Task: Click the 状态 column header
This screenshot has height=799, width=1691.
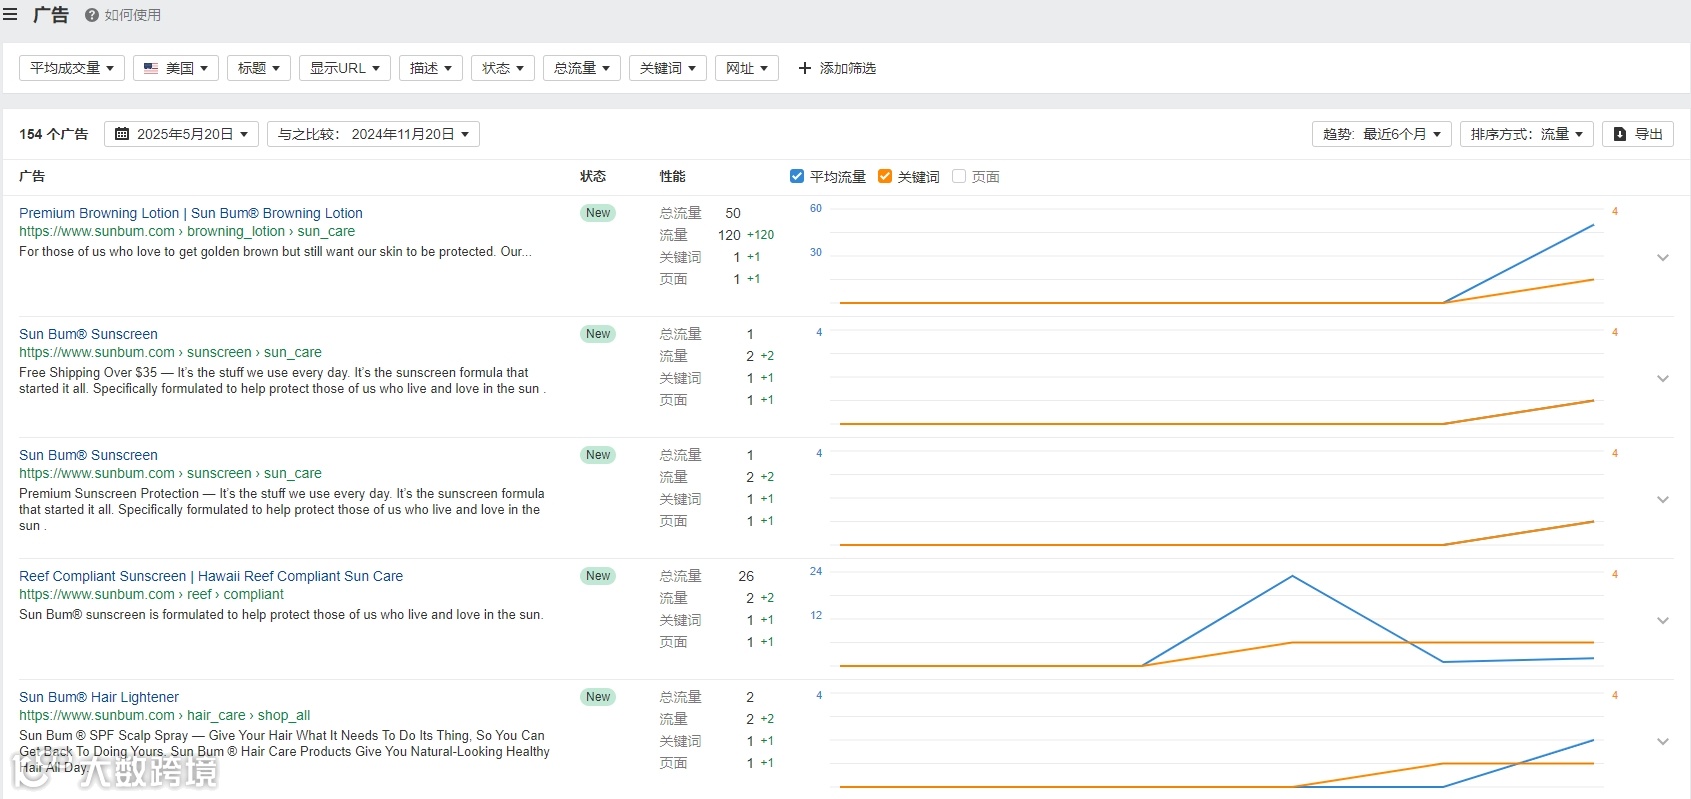Action: point(593,176)
